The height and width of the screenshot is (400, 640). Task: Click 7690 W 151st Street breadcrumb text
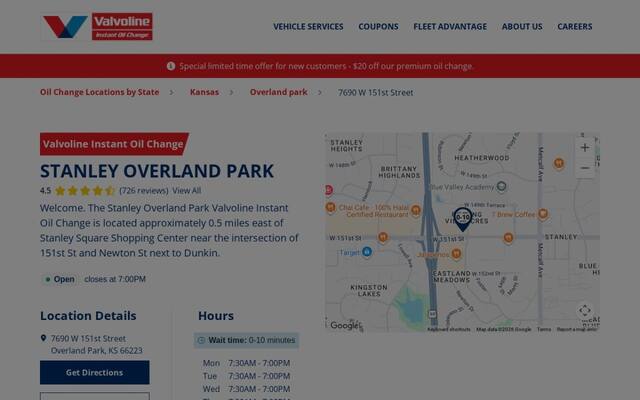(376, 93)
